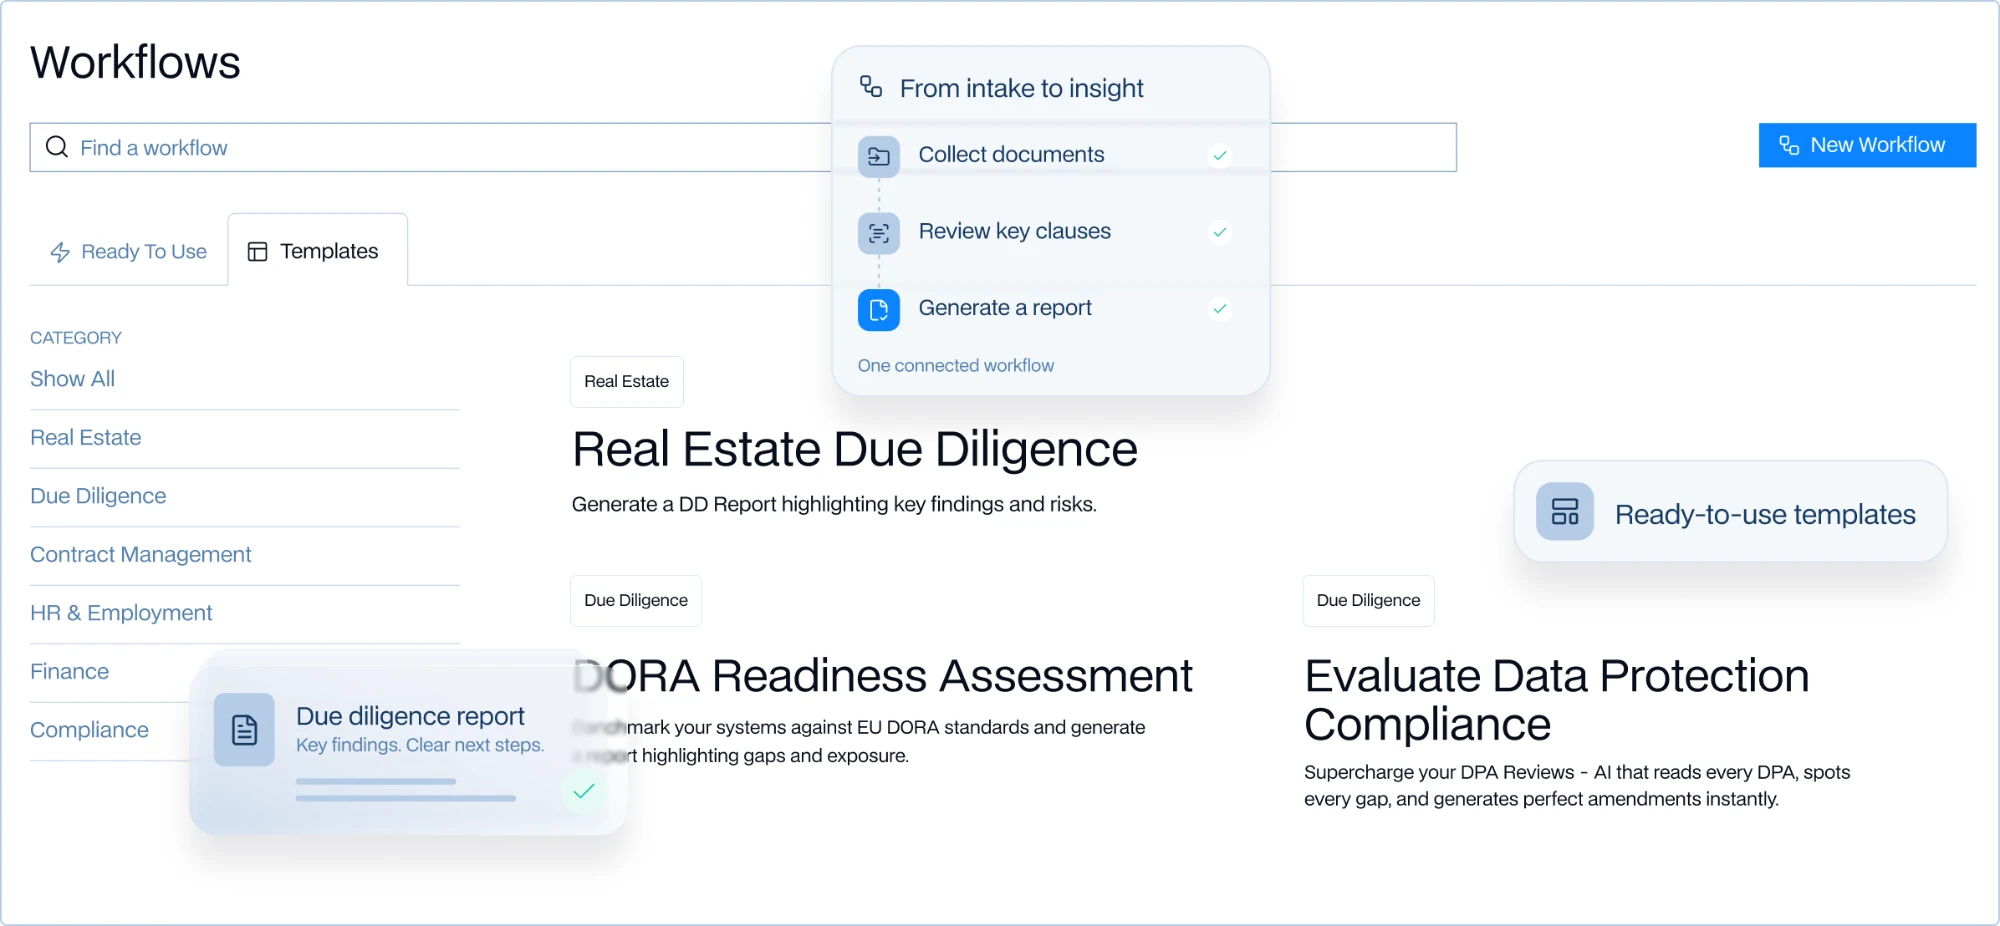
Task: Focus the Find a workflow search field
Action: click(743, 147)
